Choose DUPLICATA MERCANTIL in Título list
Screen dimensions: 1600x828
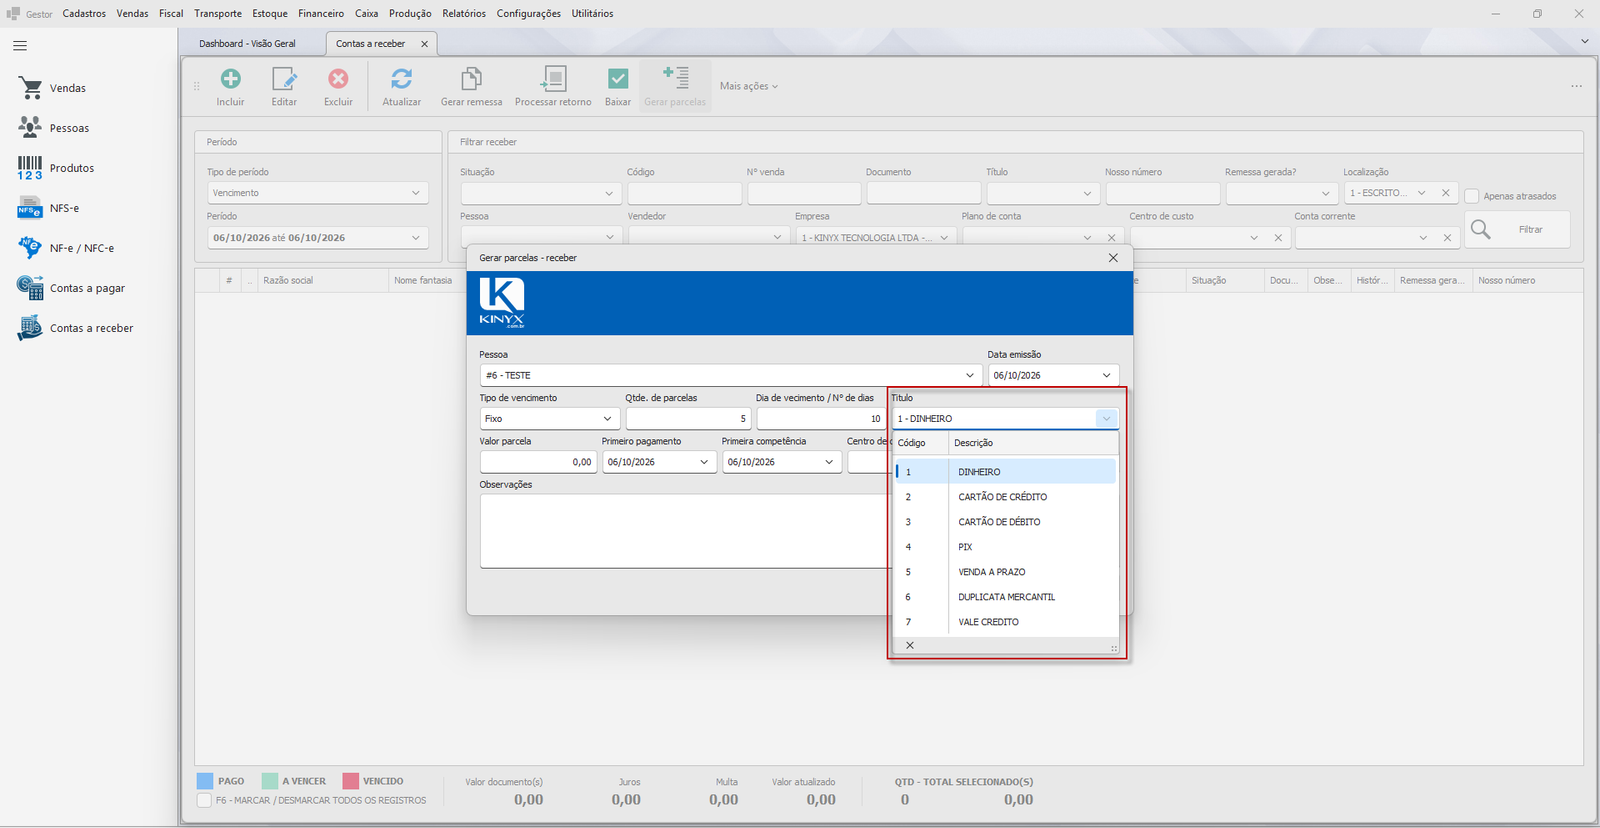pos(1005,597)
